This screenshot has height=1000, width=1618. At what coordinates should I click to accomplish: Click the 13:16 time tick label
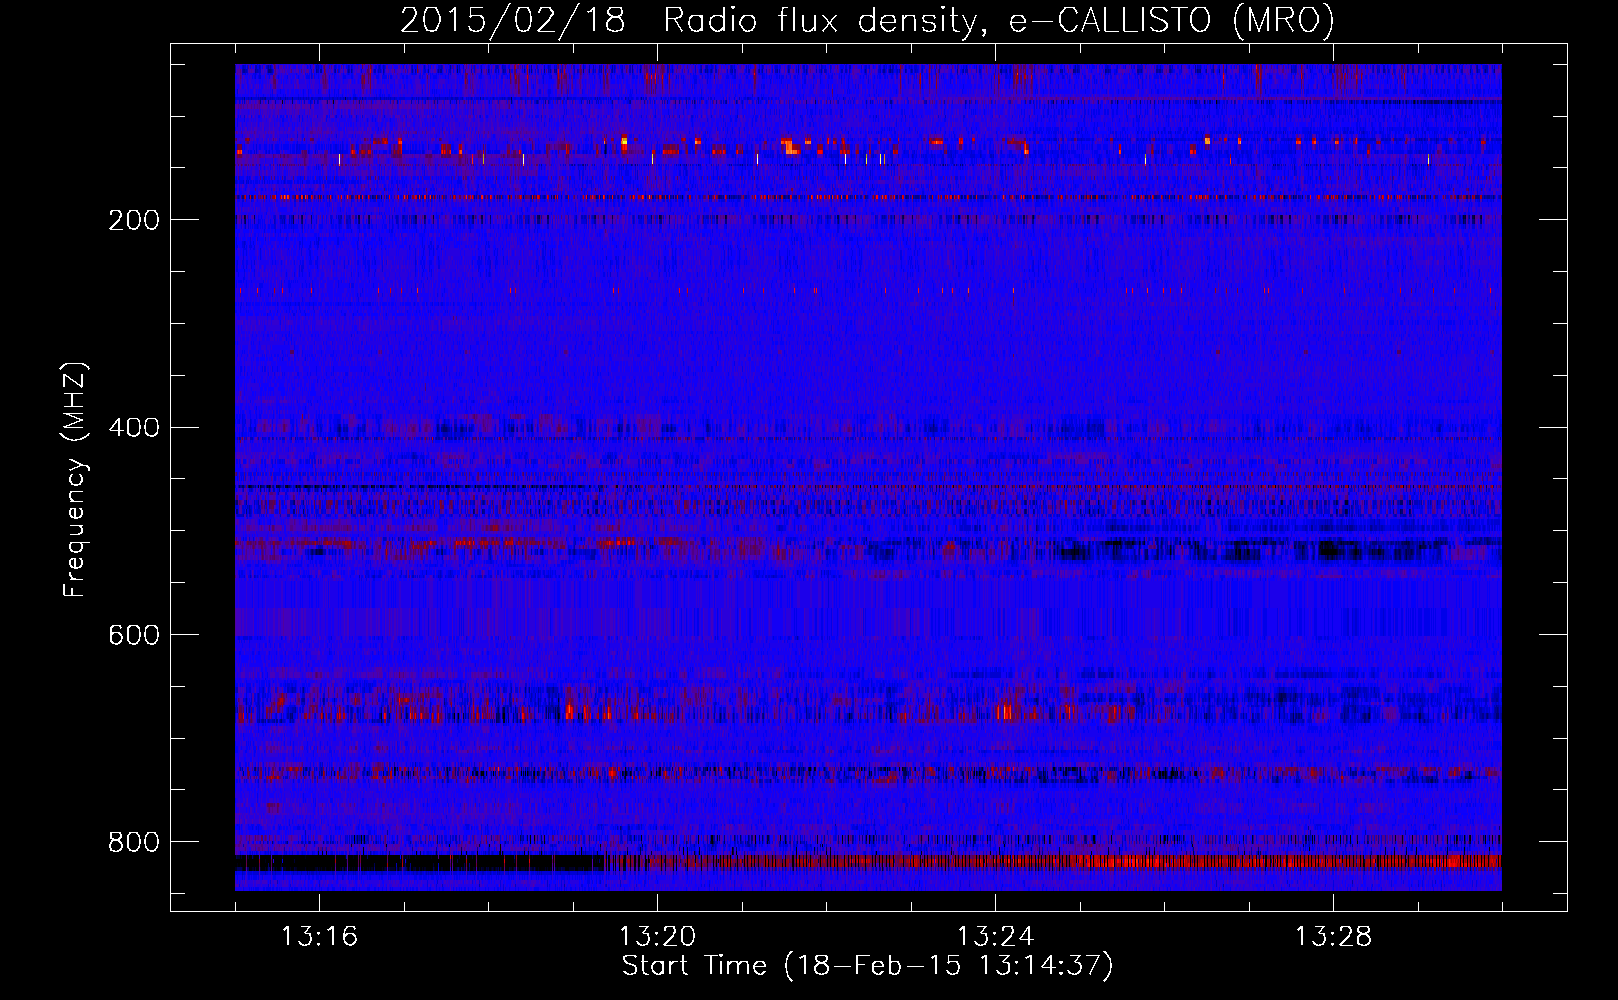[319, 937]
